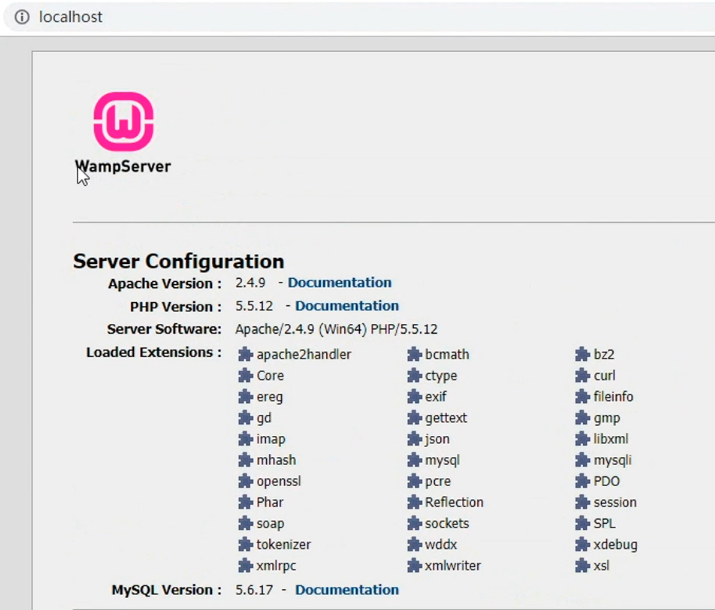Click the puzzle icon next to json
The height and width of the screenshot is (610, 715).
pos(414,439)
